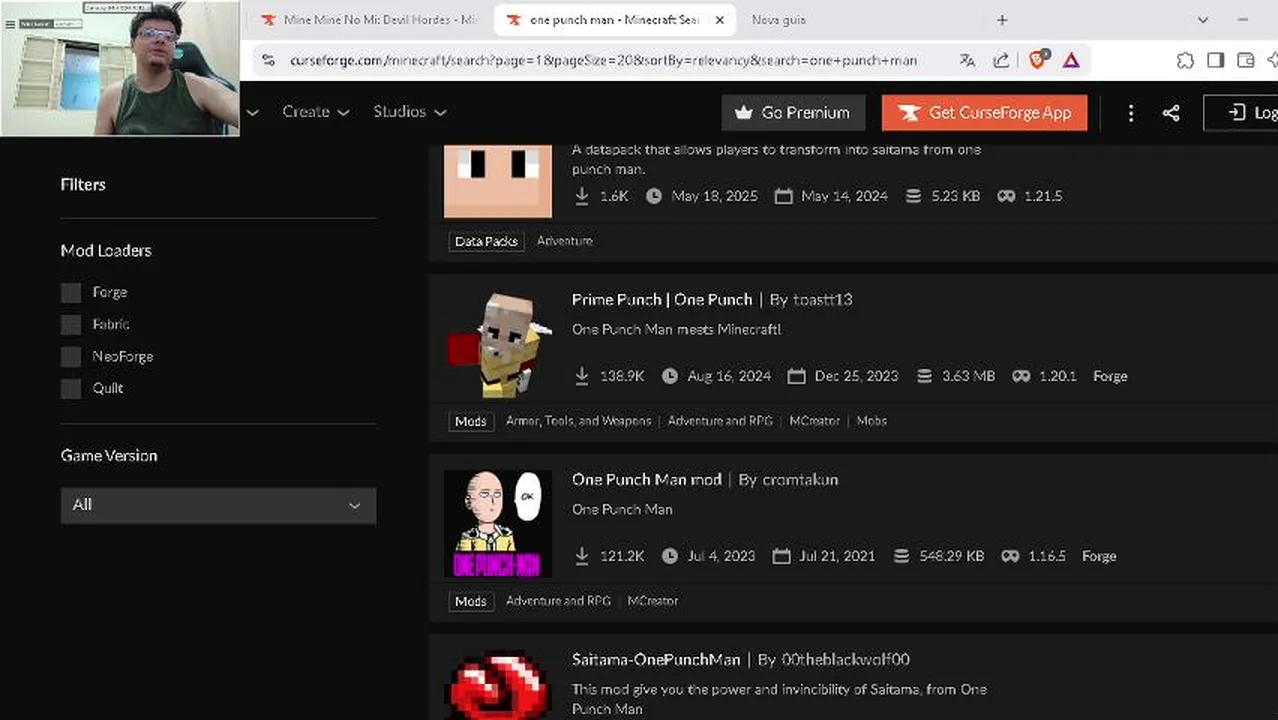Close the 'one punch man' tab
Image resolution: width=1278 pixels, height=720 pixels.
click(719, 20)
